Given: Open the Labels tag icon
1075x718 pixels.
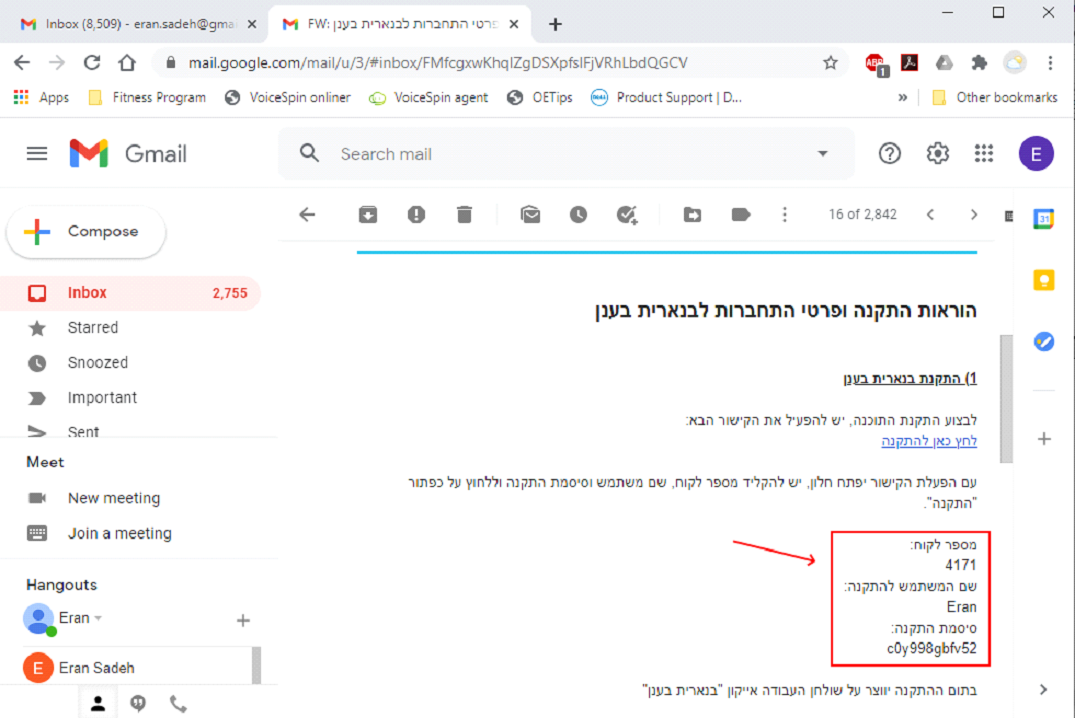Looking at the screenshot, I should [740, 214].
